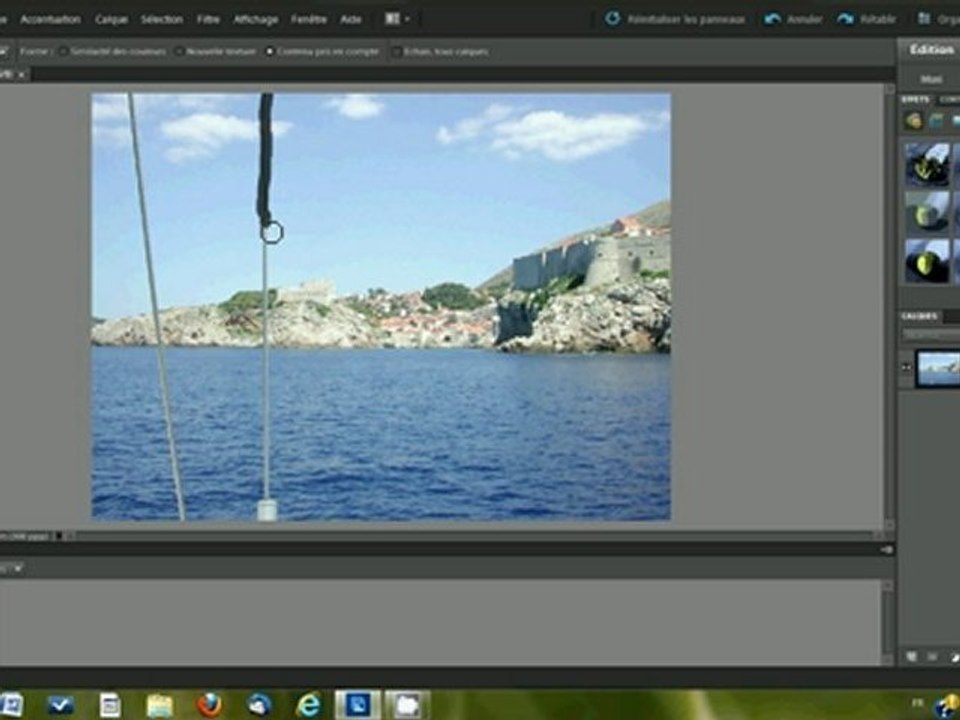The image size is (960, 720).
Task: Select the Contenu pris en compte option
Action: coord(270,51)
